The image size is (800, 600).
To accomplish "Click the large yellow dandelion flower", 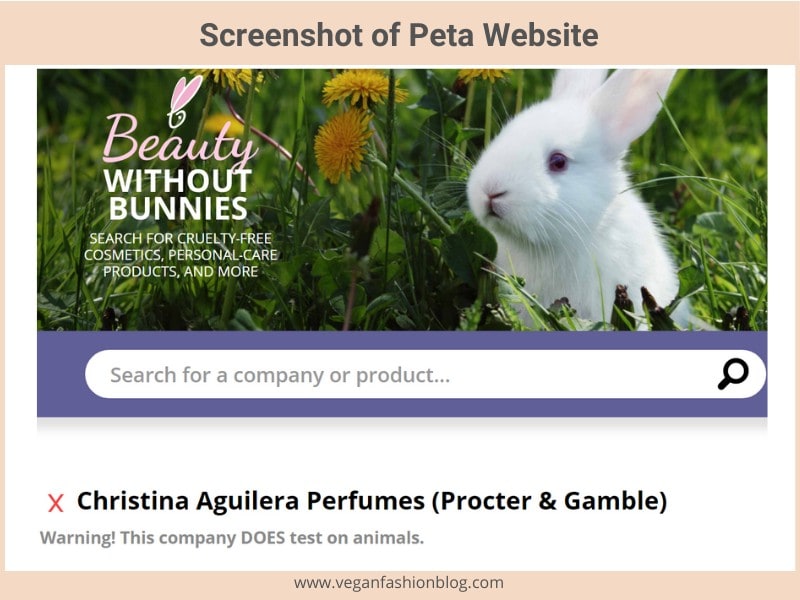I will point(342,146).
